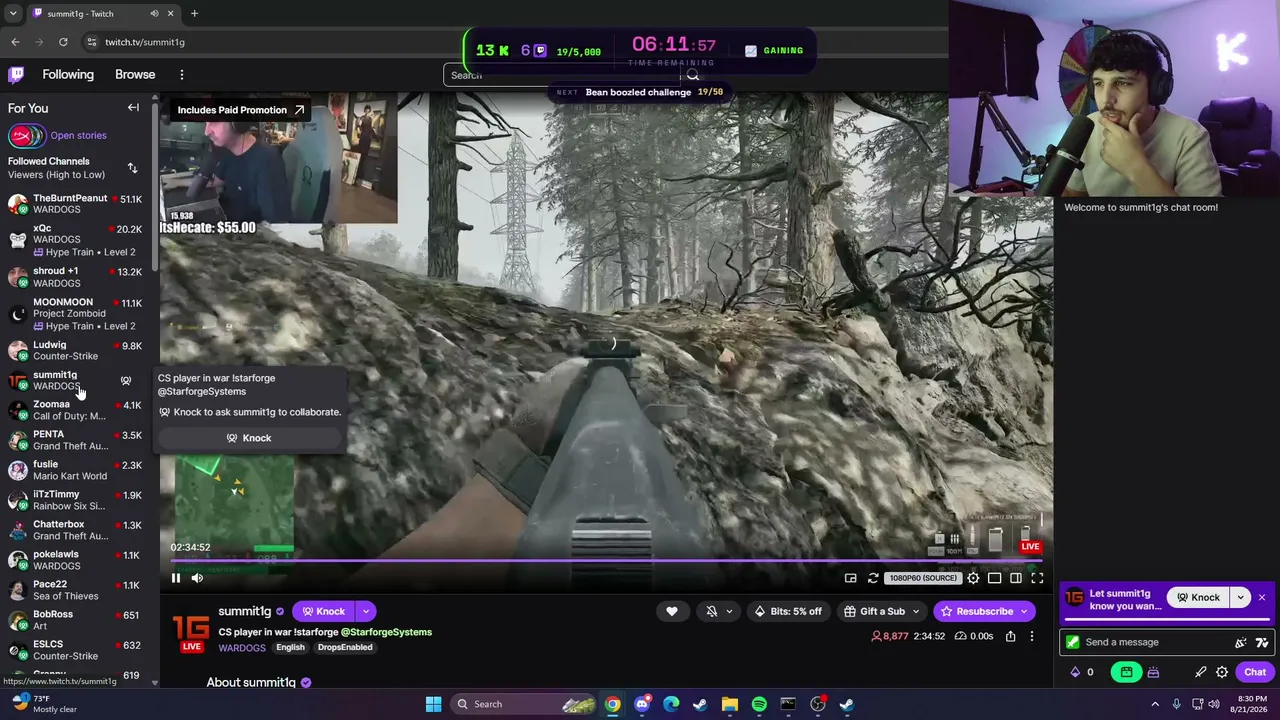The height and width of the screenshot is (720, 1280).
Task: Open the Twitch navigation more-options menu
Action: click(181, 74)
